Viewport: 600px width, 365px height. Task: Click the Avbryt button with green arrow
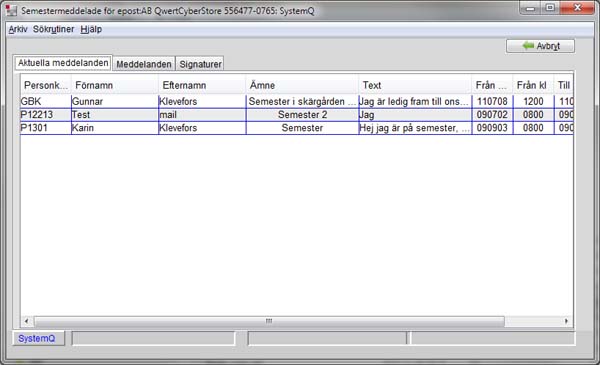click(x=540, y=46)
